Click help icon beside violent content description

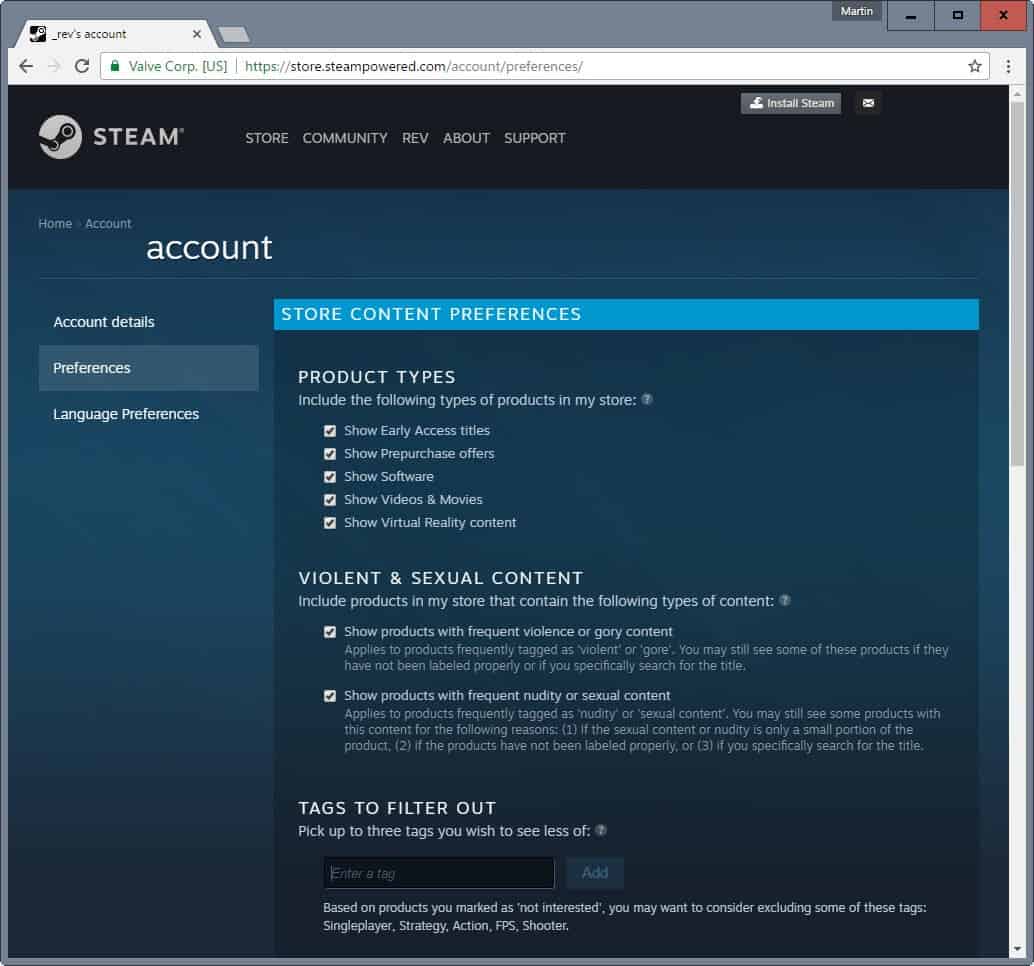(784, 600)
